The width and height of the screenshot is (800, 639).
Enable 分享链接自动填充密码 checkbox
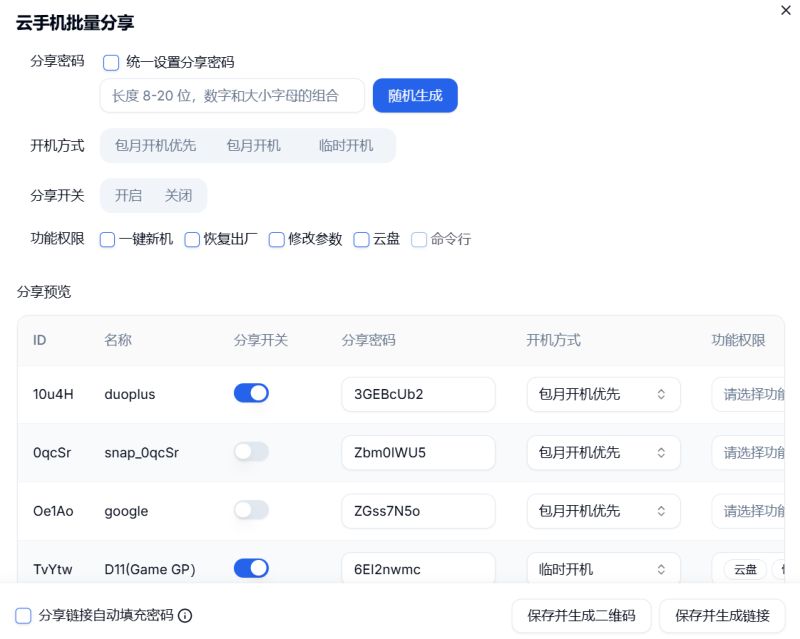[23, 616]
